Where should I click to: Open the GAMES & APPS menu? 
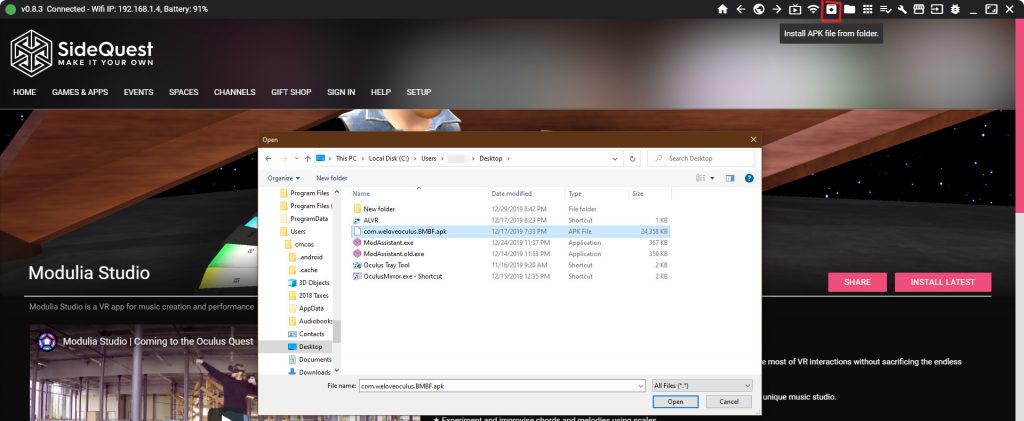coord(80,92)
